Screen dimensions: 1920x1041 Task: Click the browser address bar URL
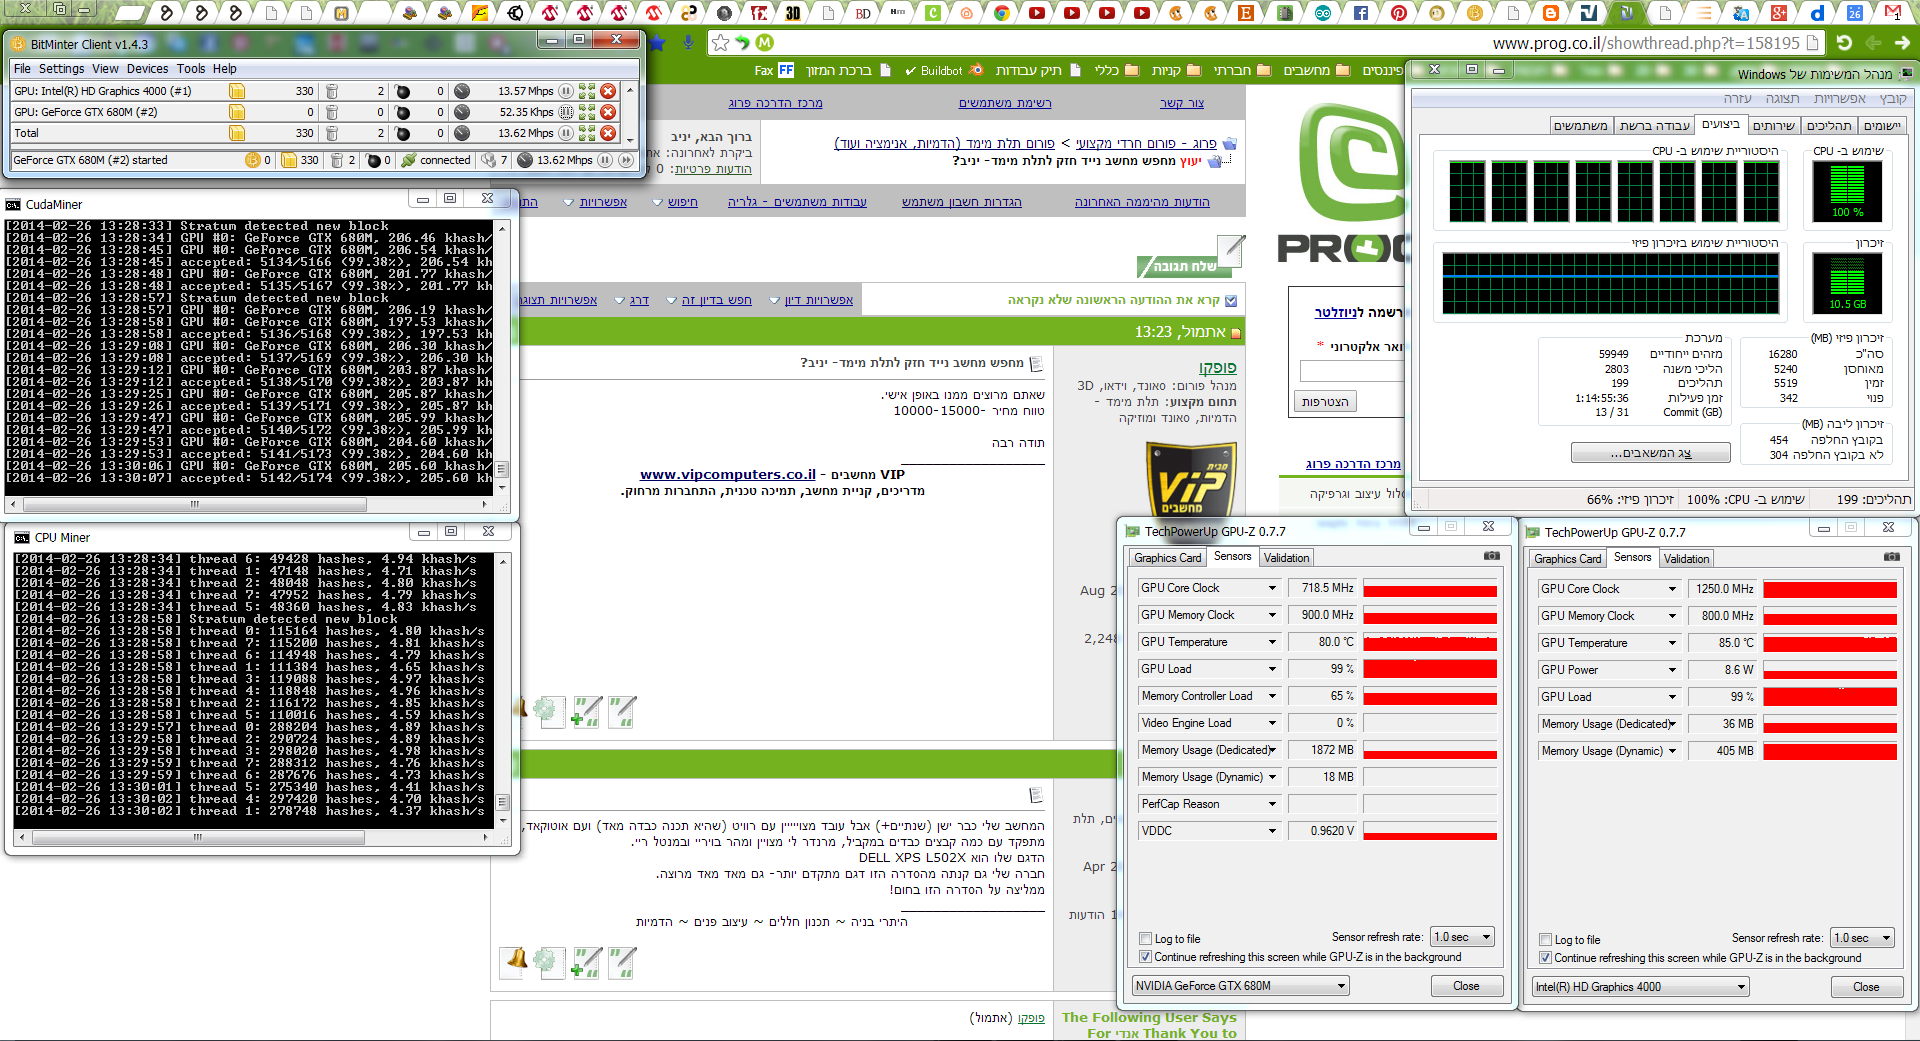coord(1646,43)
